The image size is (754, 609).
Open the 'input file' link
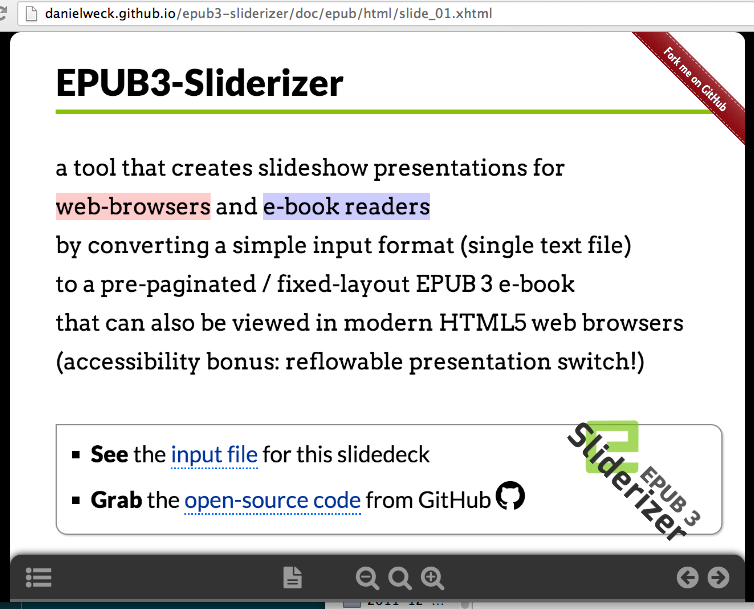[214, 455]
